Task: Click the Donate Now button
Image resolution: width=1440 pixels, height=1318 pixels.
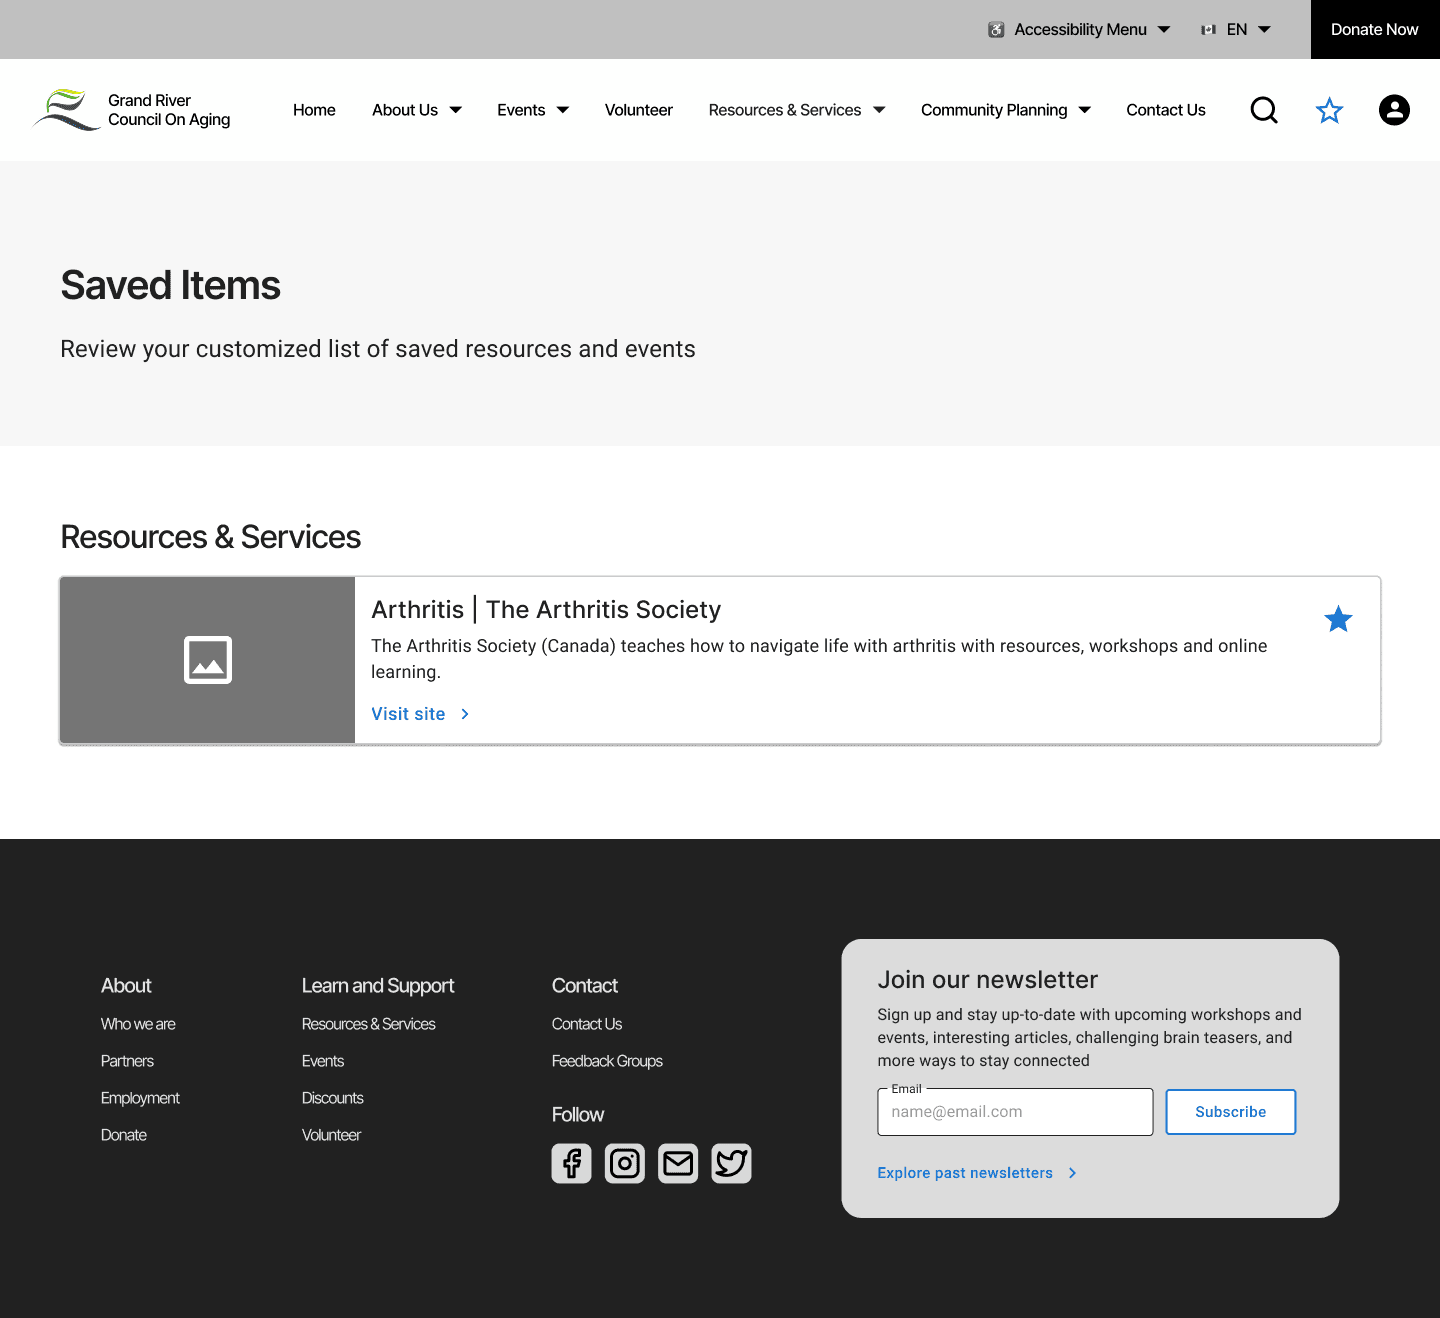Action: click(1375, 30)
